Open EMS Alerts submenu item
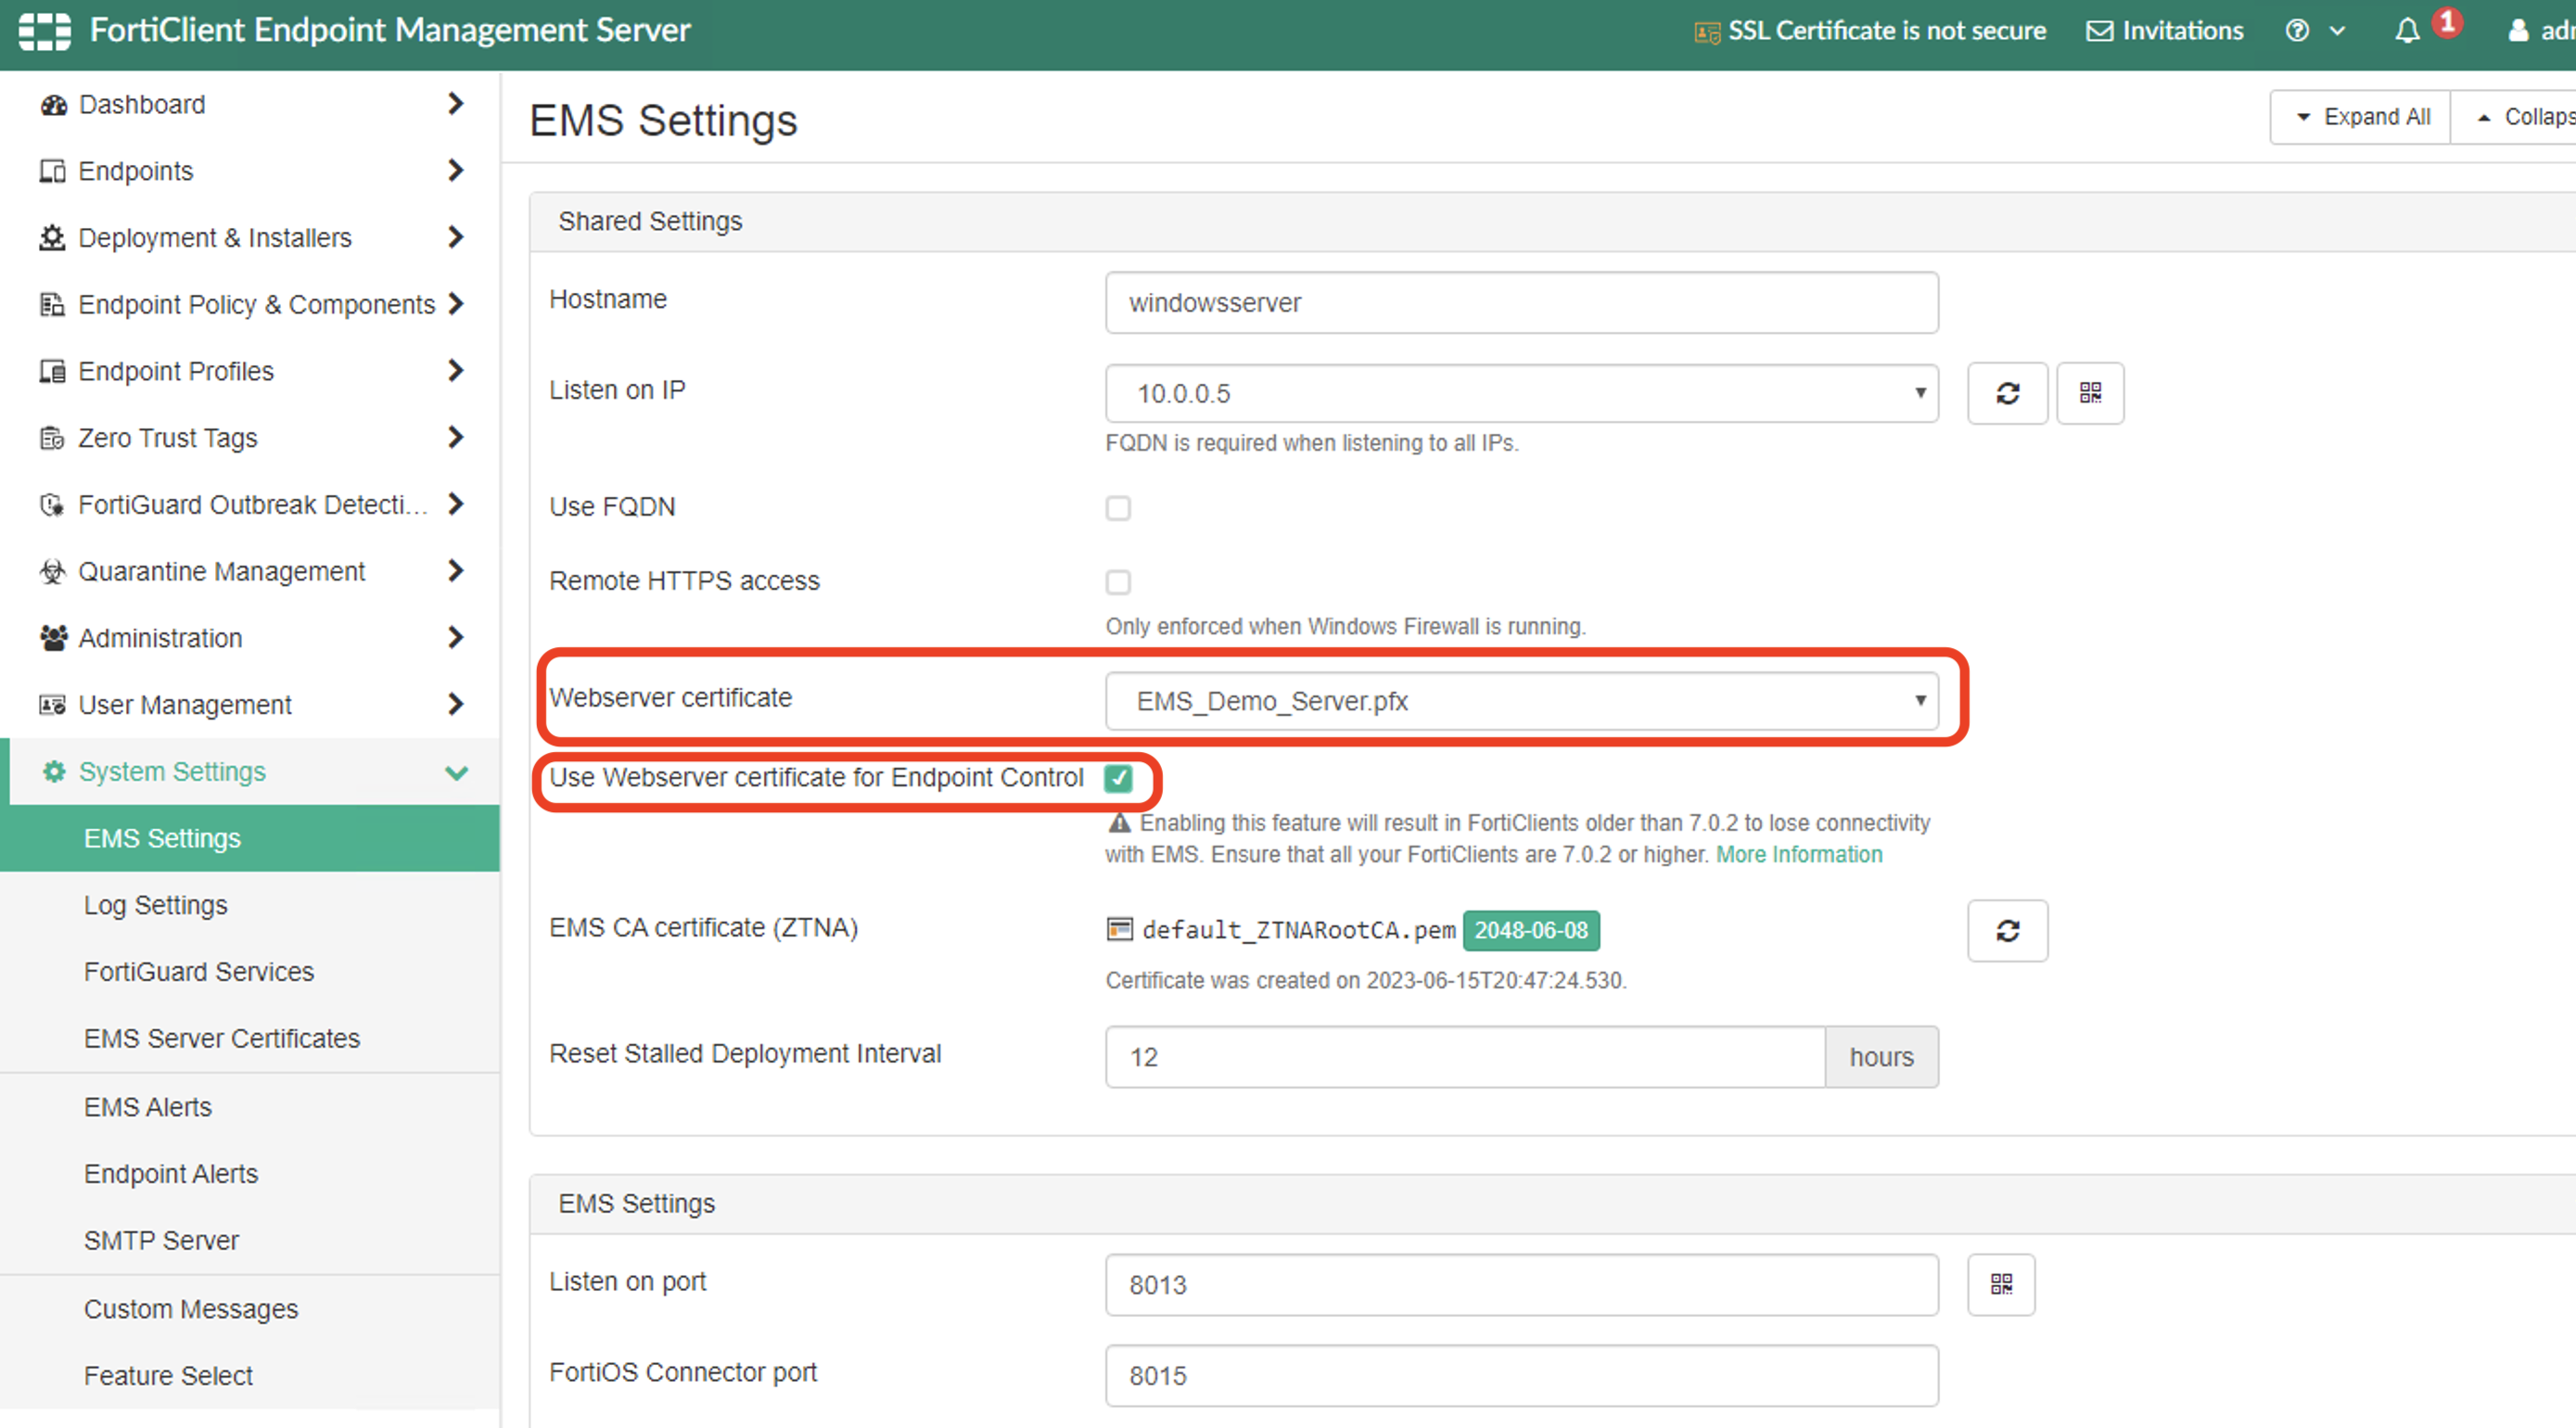 pos(250,1107)
